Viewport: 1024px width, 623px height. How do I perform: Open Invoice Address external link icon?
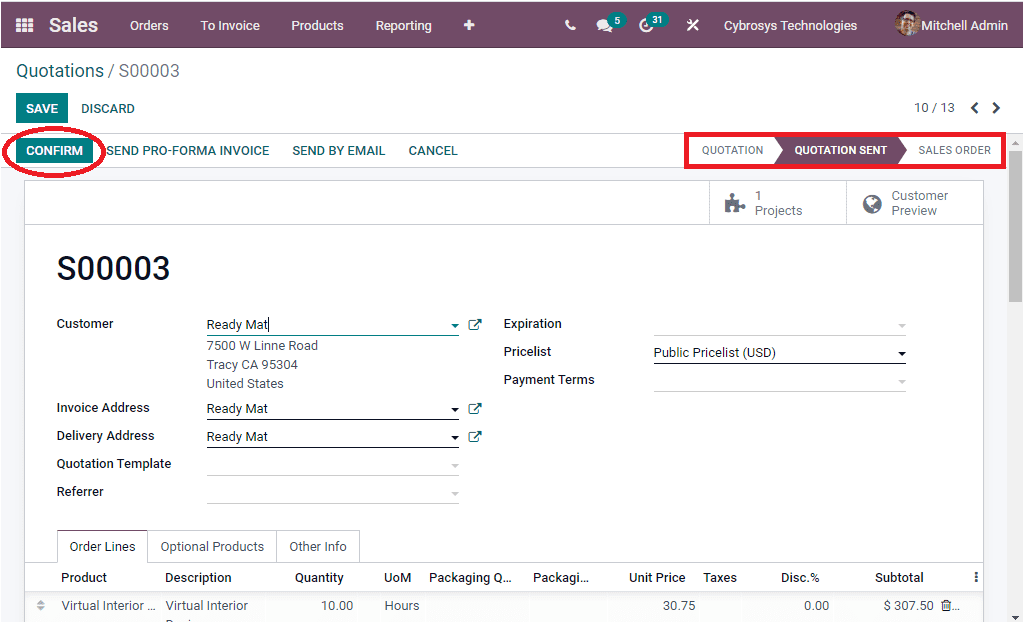[475, 408]
